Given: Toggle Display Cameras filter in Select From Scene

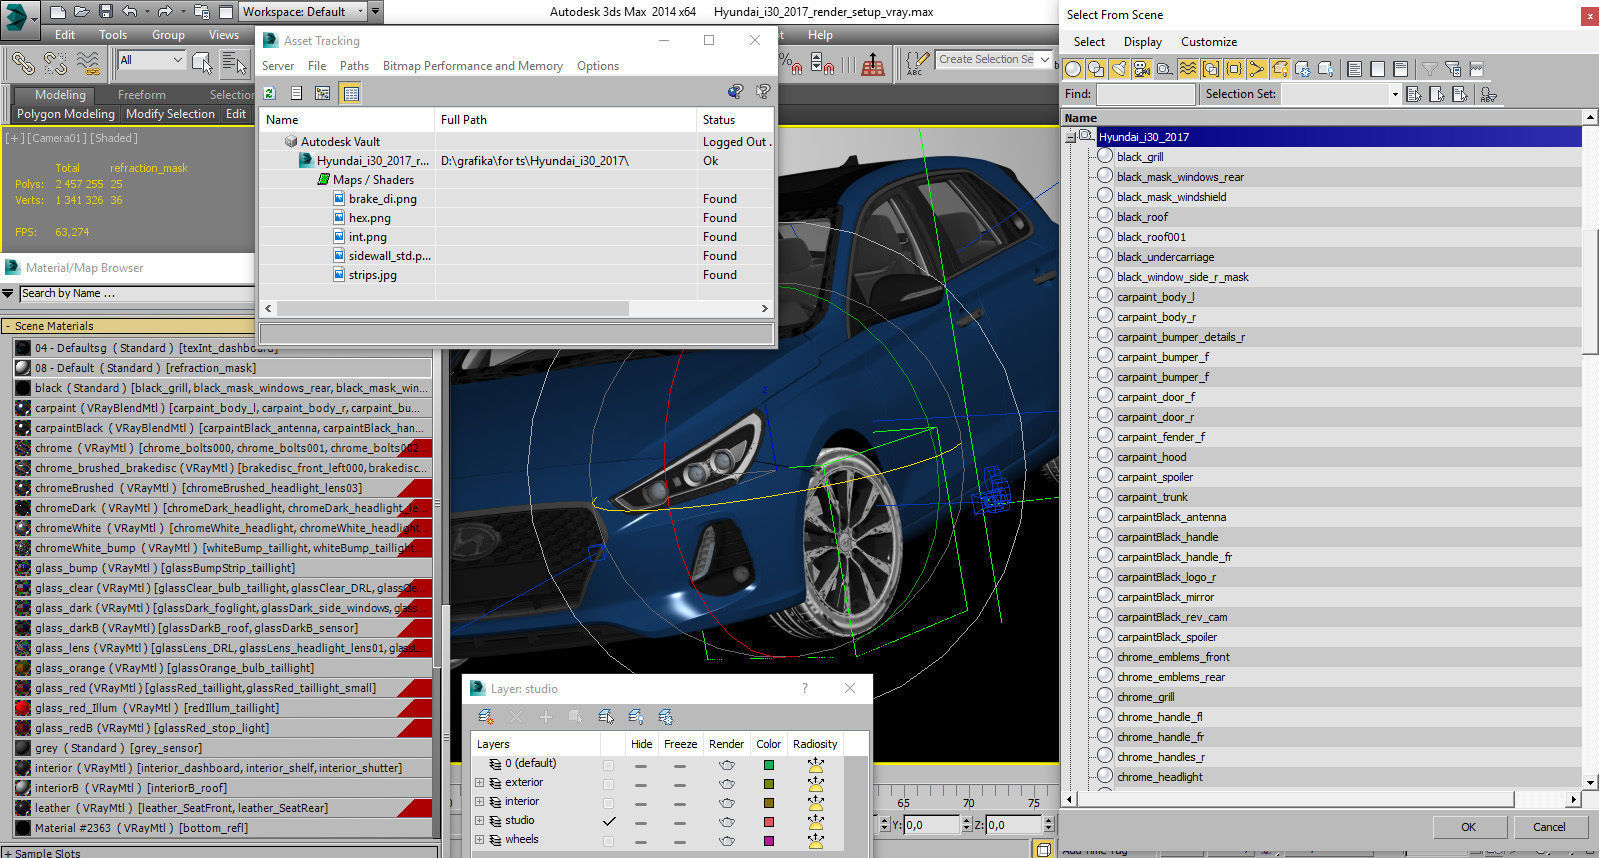Looking at the screenshot, I should (x=1142, y=69).
